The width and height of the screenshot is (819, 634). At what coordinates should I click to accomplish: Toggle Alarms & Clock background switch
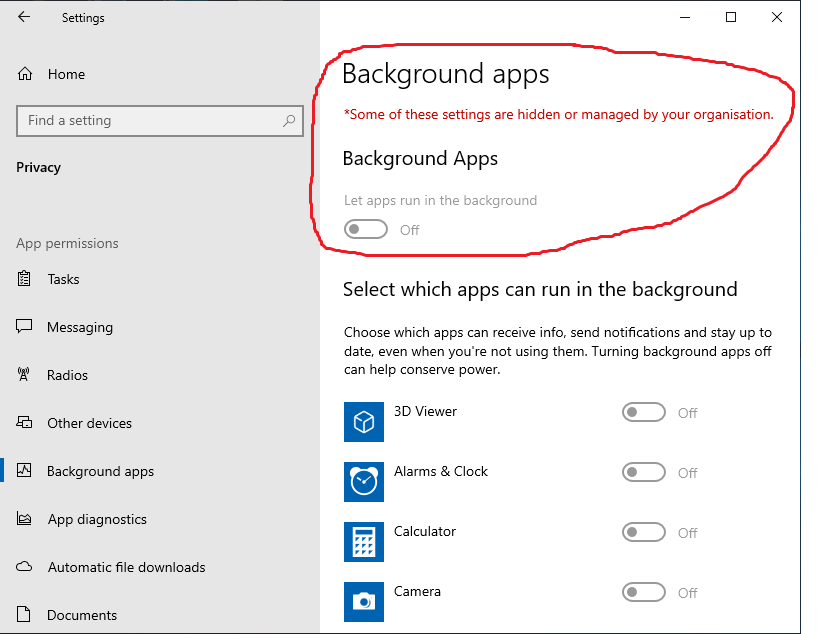coord(644,472)
